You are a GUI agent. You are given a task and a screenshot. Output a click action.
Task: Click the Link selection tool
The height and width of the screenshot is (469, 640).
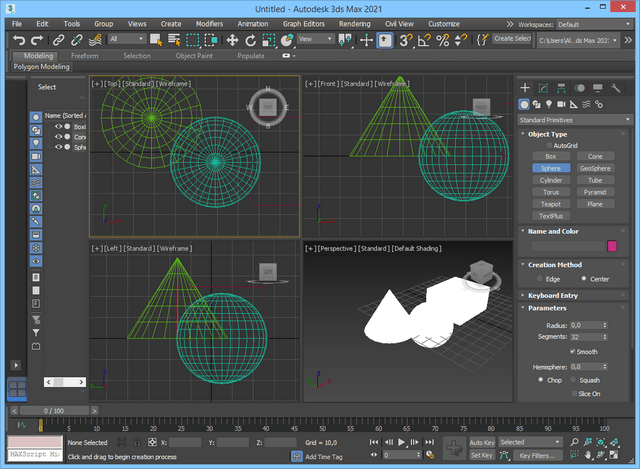tap(60, 40)
